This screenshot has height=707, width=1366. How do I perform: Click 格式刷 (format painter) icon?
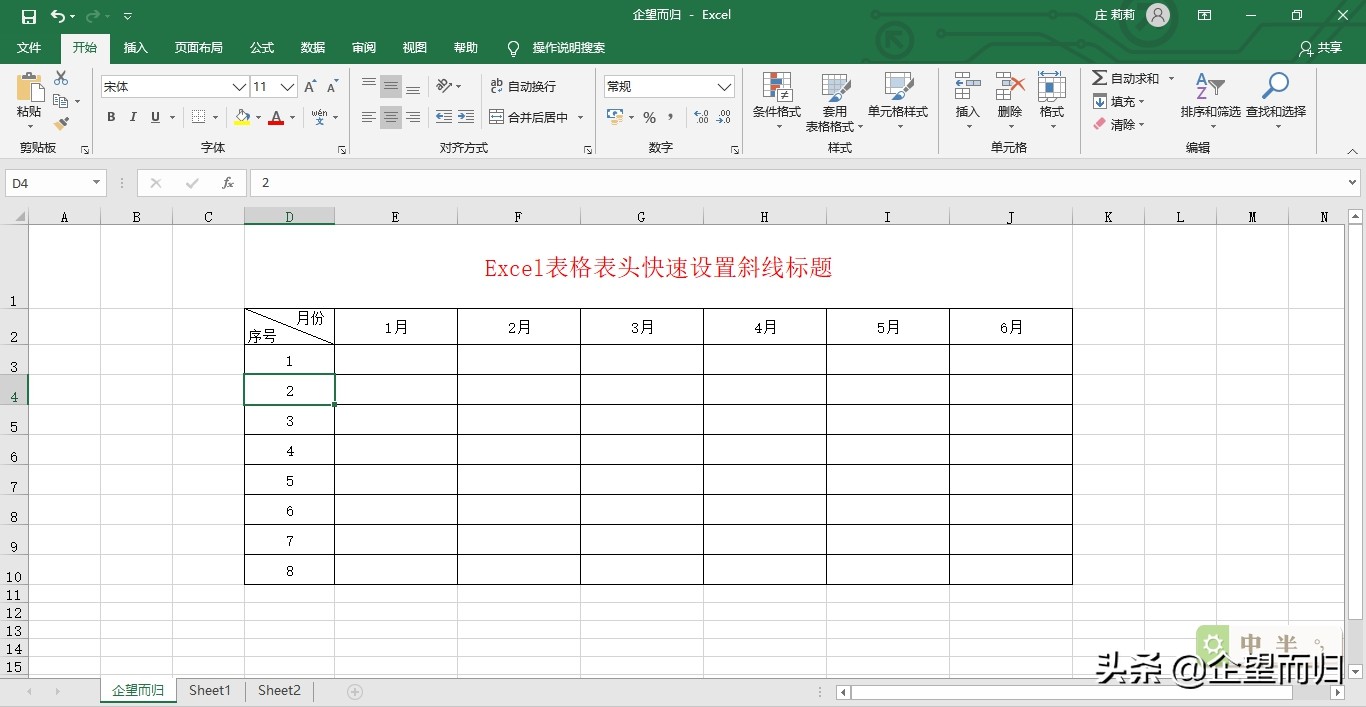coord(62,122)
